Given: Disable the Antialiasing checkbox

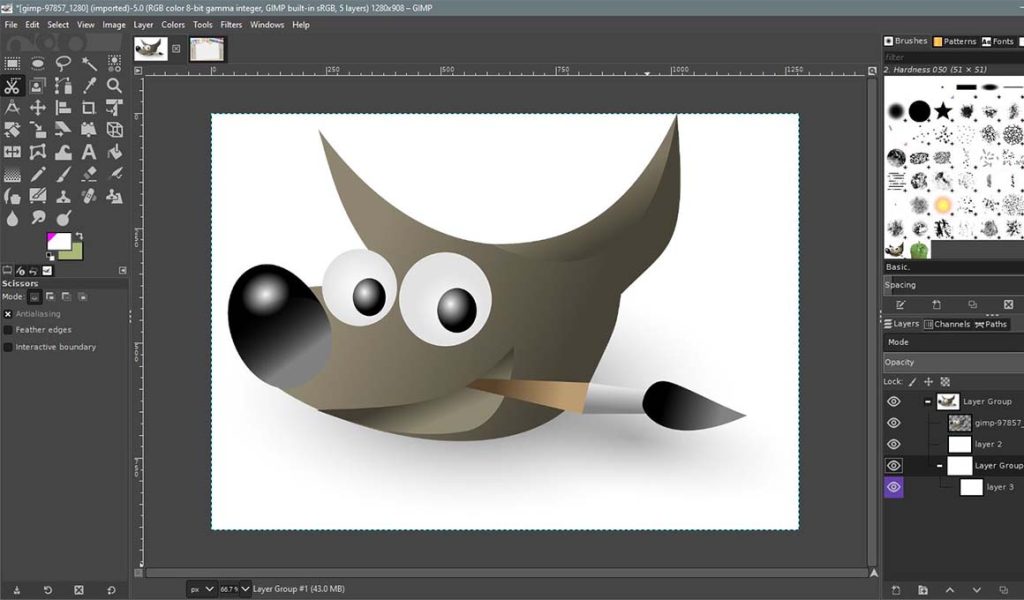Looking at the screenshot, I should click(x=8, y=314).
